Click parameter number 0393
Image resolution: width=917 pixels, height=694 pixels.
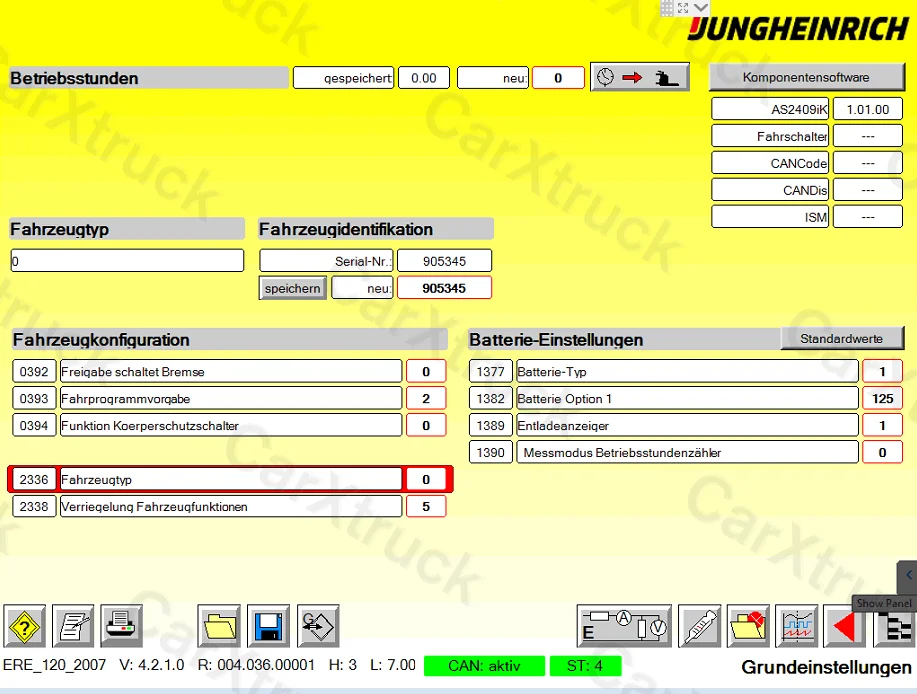point(34,398)
